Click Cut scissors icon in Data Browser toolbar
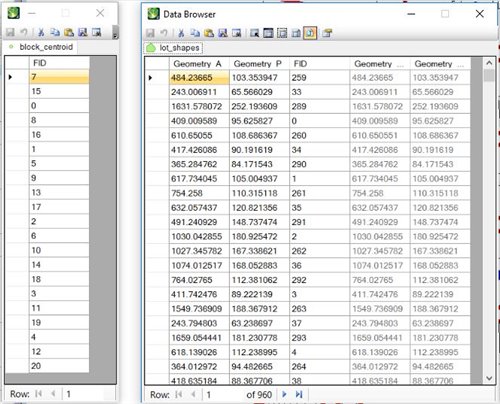Viewport: 500px width, 404px height. click(181, 33)
